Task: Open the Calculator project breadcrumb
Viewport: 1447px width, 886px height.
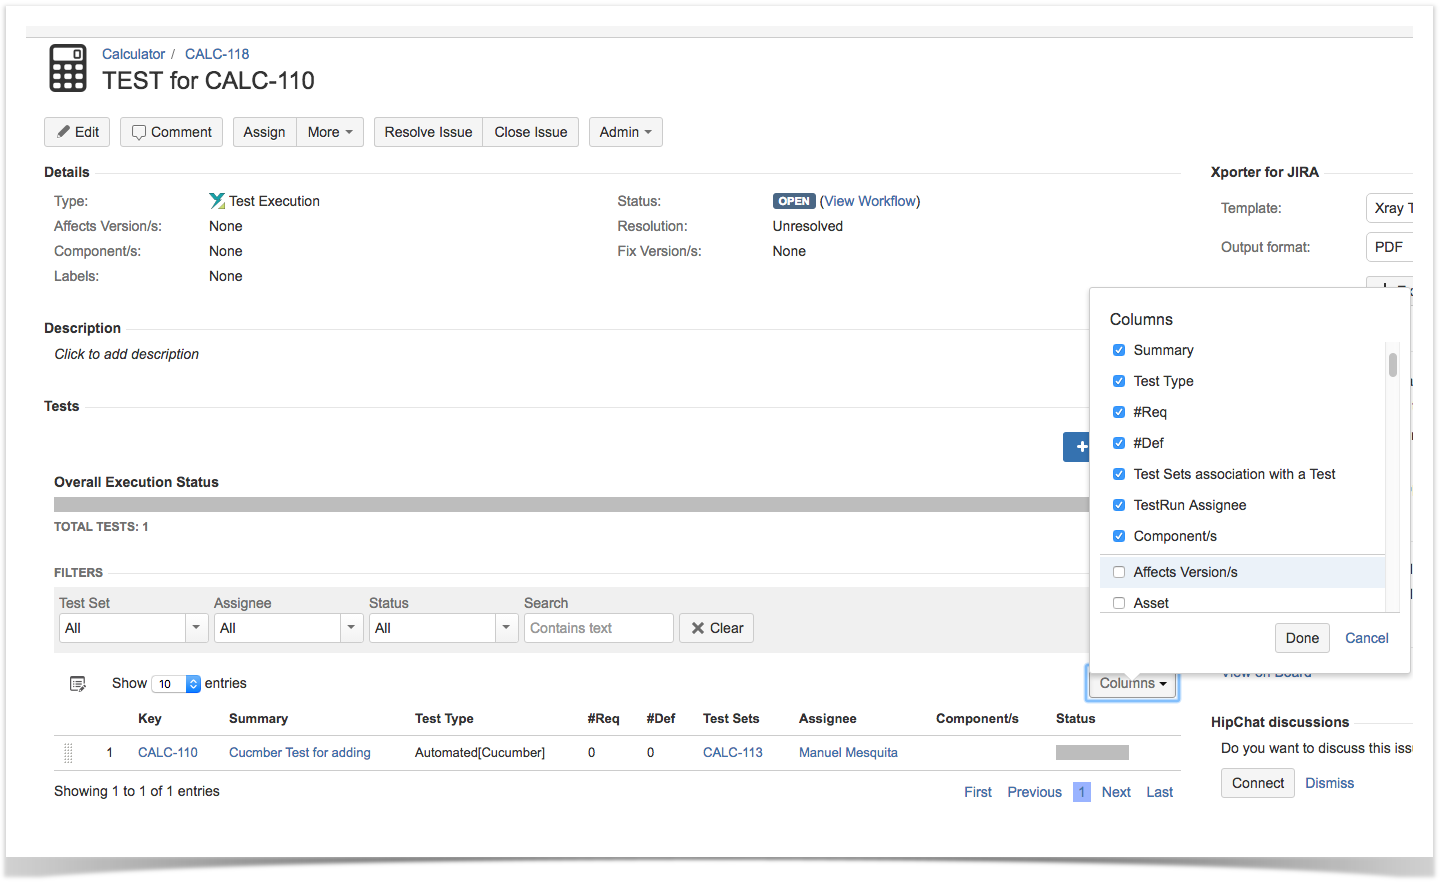Action: click(x=133, y=54)
